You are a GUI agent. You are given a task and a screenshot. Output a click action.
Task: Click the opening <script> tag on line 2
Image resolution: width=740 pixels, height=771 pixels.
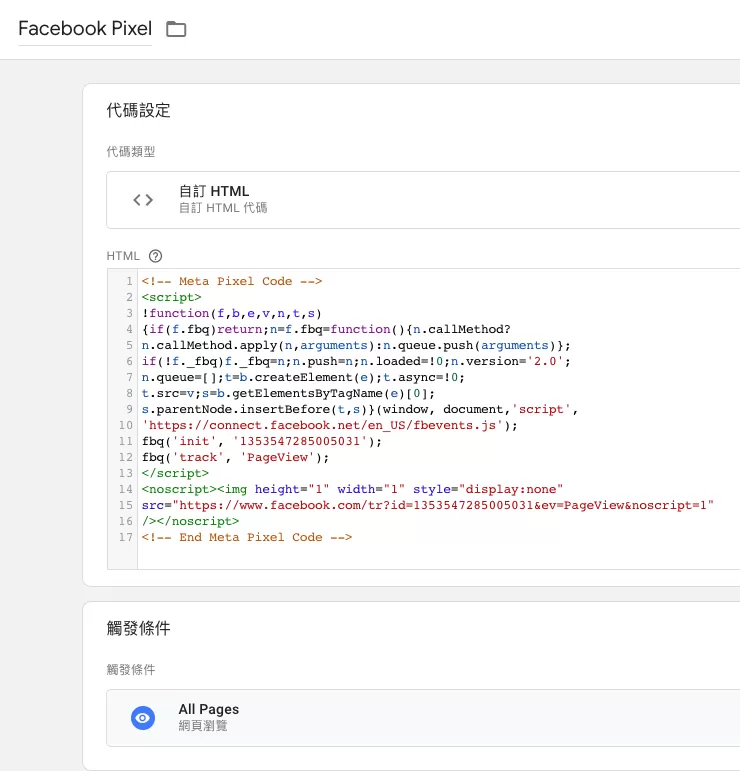click(172, 297)
